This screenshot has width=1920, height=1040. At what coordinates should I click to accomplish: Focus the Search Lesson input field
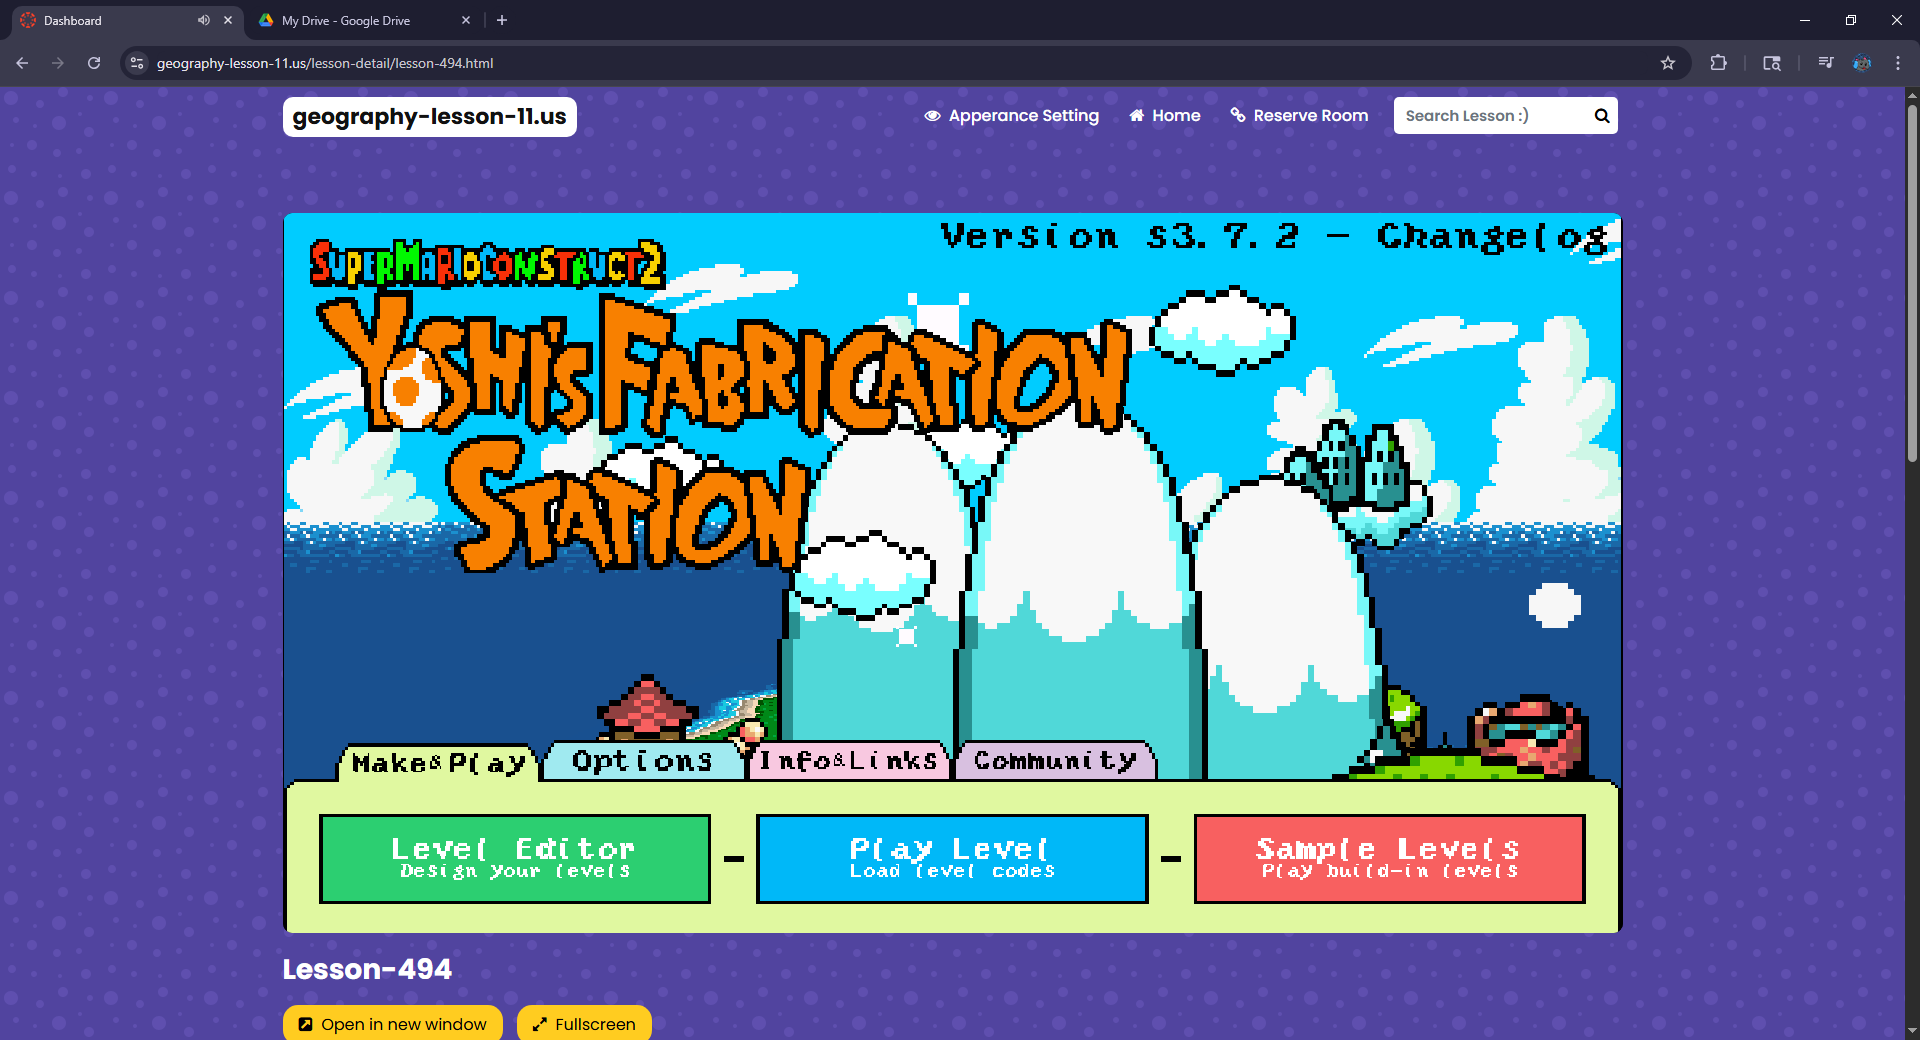point(1492,116)
